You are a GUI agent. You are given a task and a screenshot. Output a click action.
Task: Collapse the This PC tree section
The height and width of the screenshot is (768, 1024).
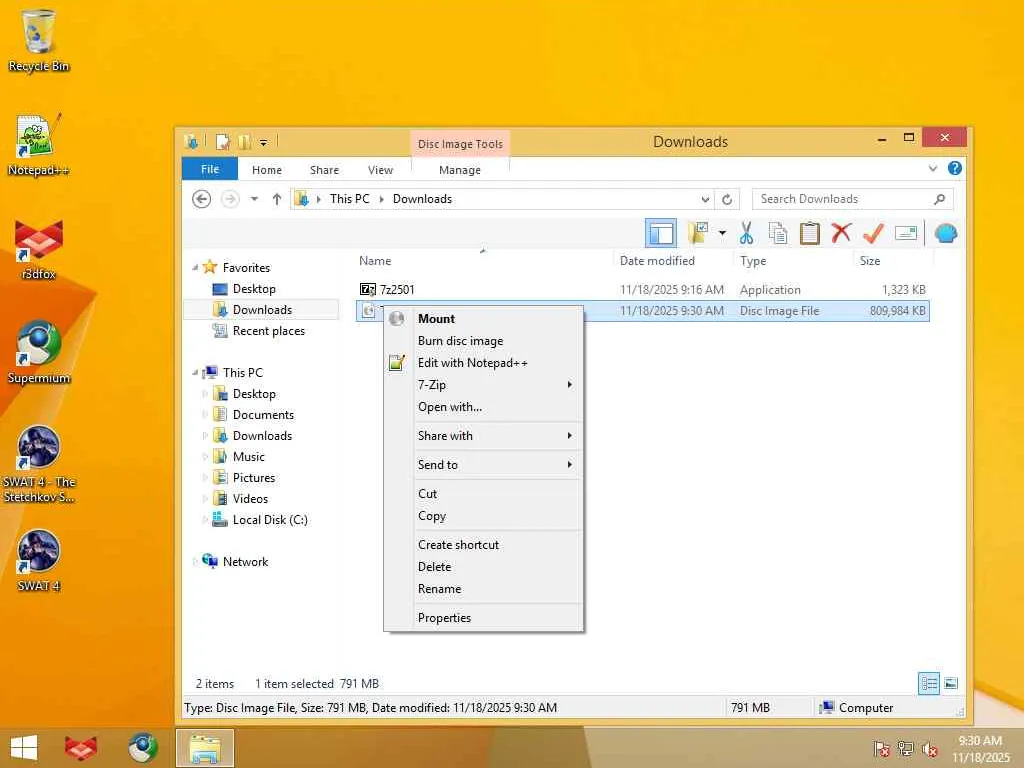[x=195, y=372]
